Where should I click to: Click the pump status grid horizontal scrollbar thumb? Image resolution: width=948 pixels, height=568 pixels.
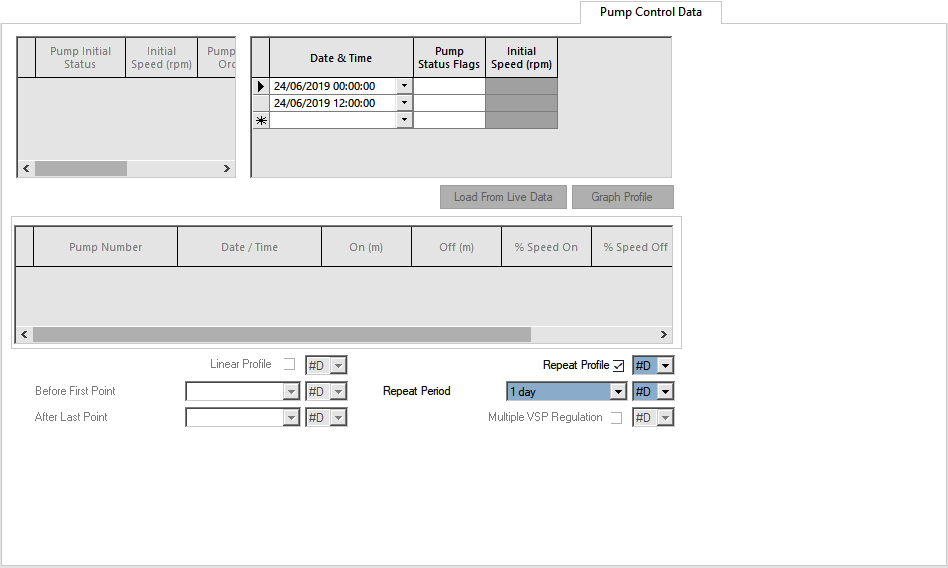(81, 168)
